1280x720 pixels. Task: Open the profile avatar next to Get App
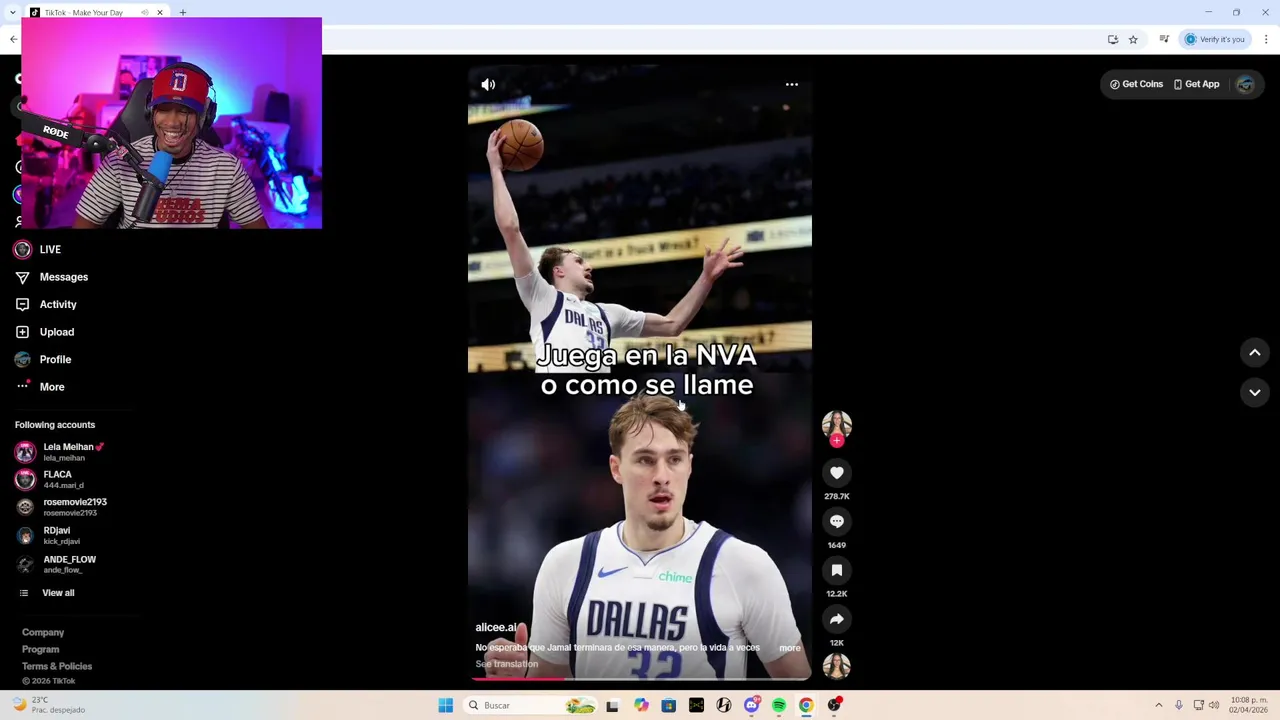(x=1245, y=84)
